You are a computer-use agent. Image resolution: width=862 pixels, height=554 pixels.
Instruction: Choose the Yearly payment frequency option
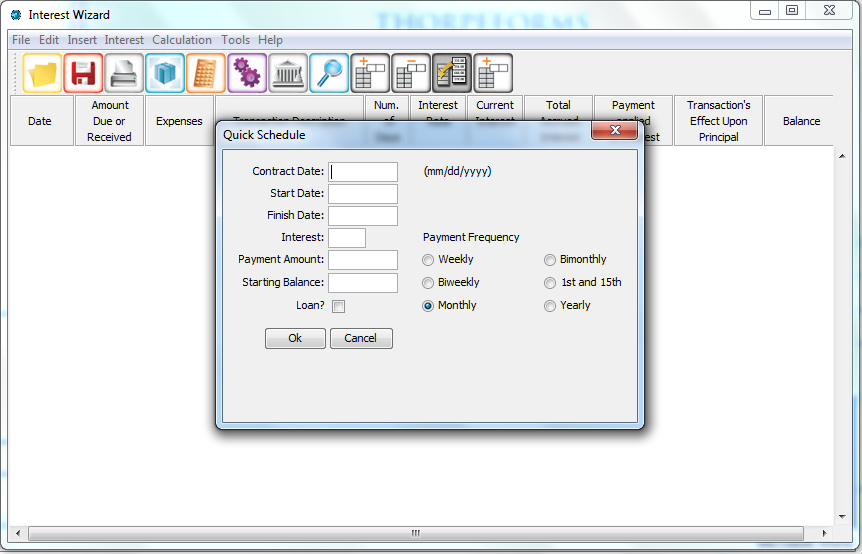tap(550, 306)
